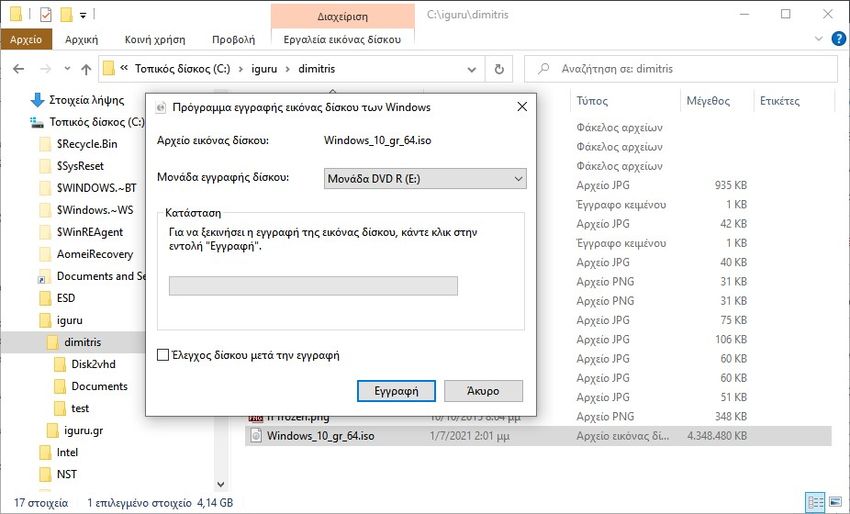
Task: Switch to the Αρχική ribbon tab
Action: (x=81, y=40)
